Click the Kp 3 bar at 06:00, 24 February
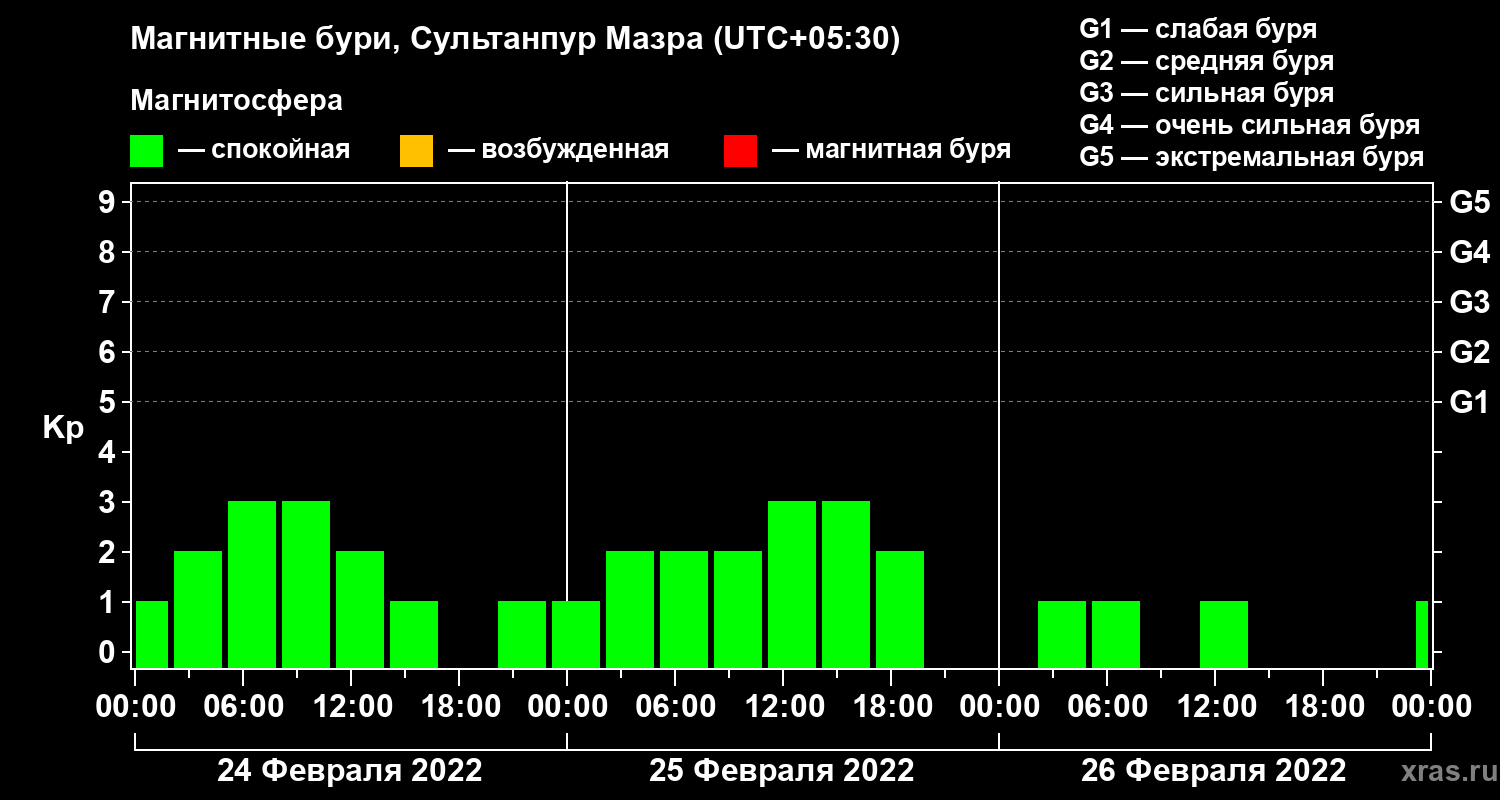The height and width of the screenshot is (800, 1500). click(x=252, y=585)
